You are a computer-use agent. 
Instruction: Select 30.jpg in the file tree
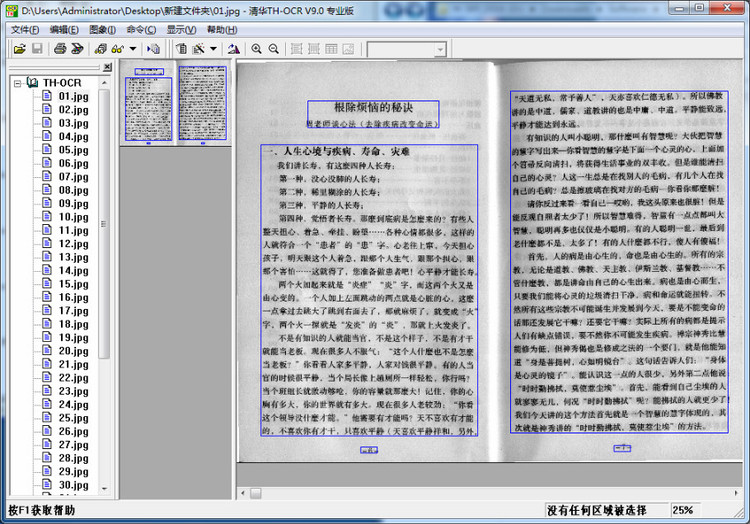click(x=74, y=484)
